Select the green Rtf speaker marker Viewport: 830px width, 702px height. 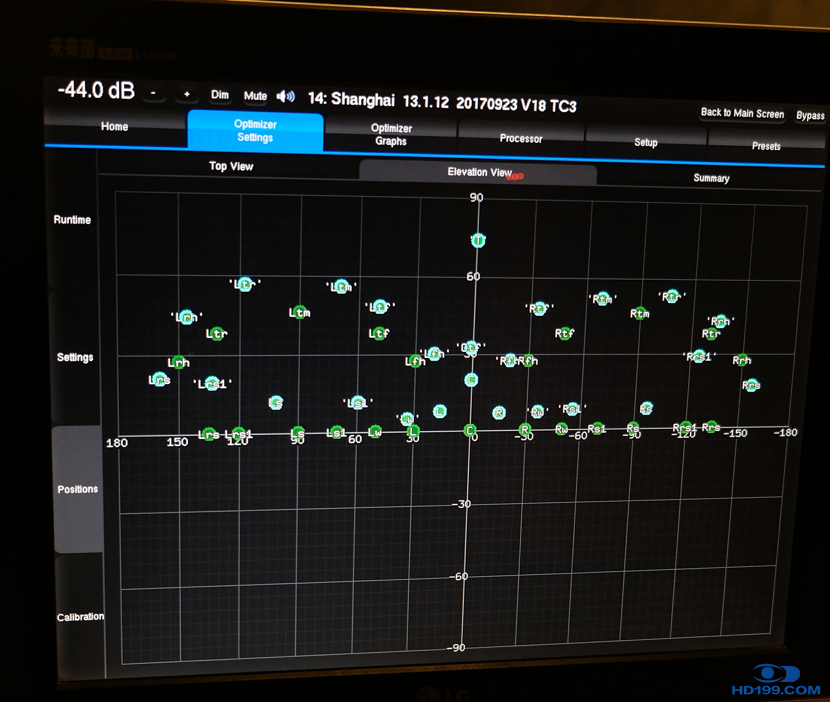pos(564,334)
